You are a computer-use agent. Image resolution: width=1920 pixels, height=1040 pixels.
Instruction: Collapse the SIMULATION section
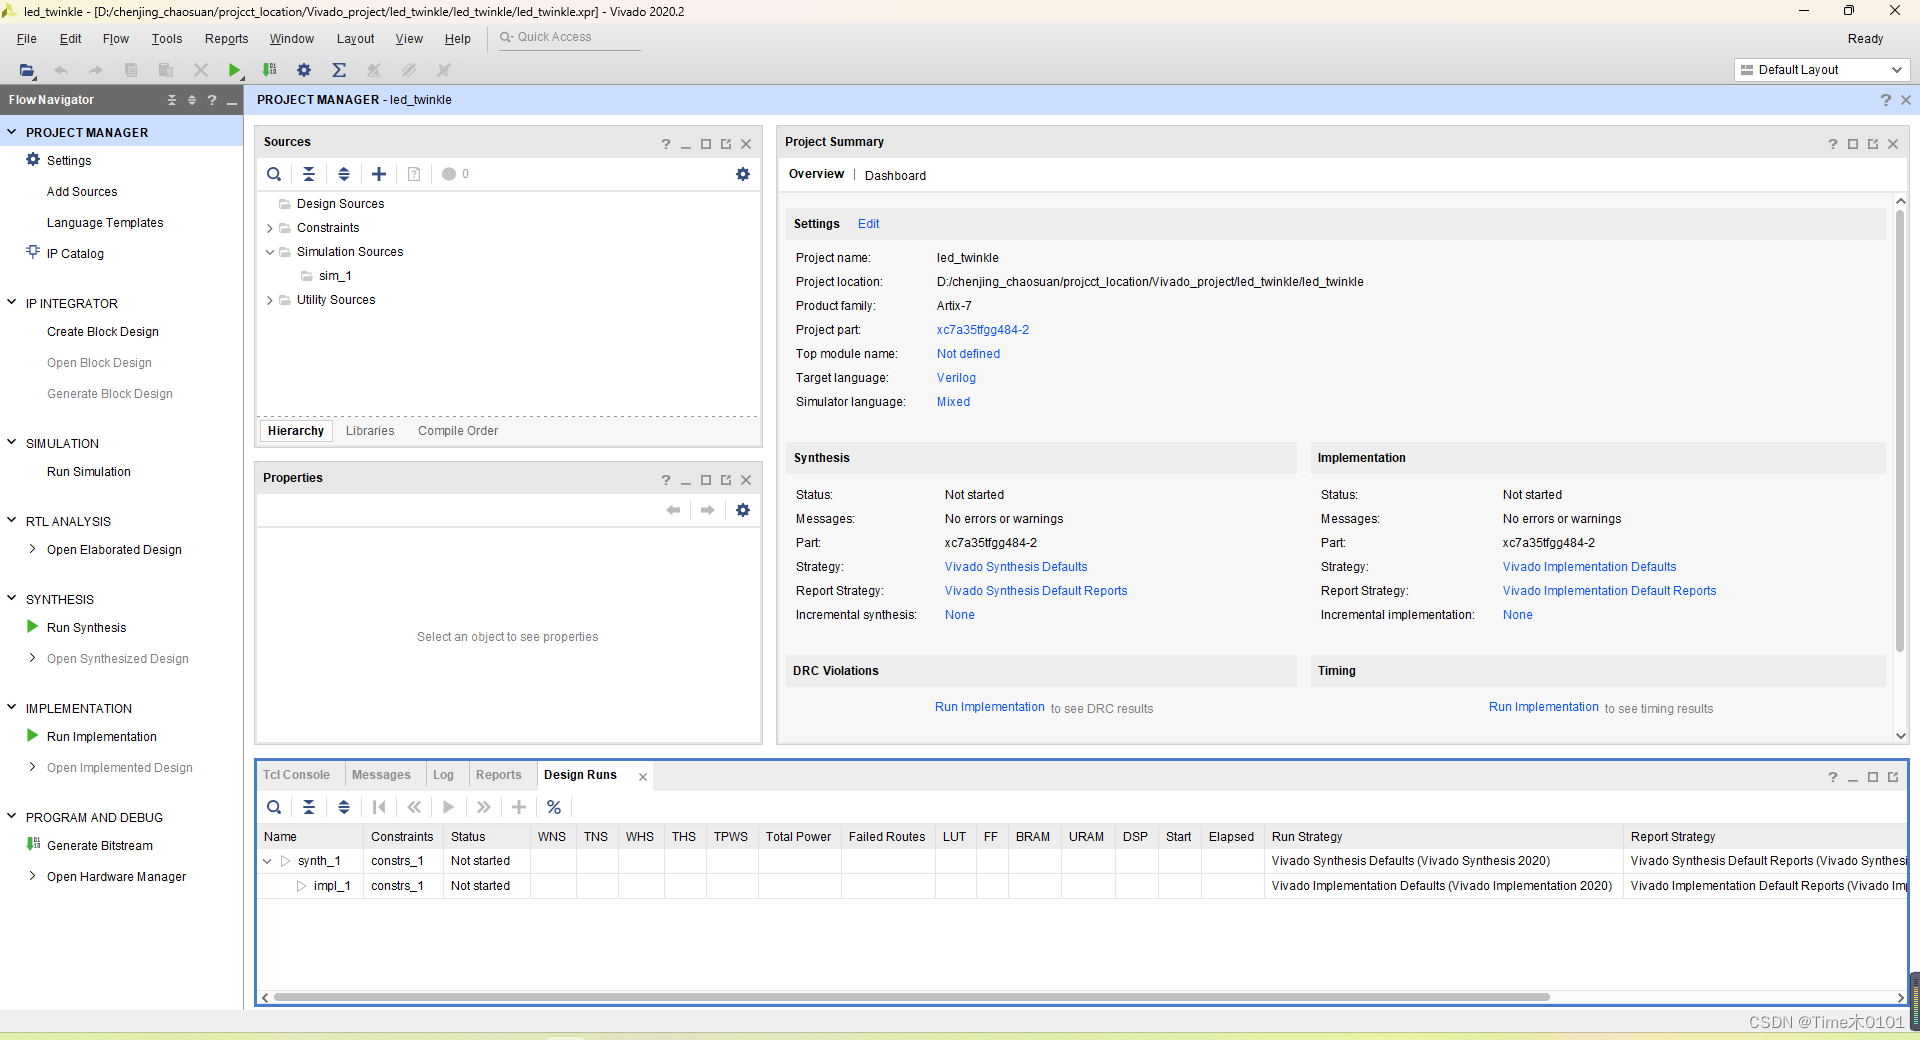12,443
